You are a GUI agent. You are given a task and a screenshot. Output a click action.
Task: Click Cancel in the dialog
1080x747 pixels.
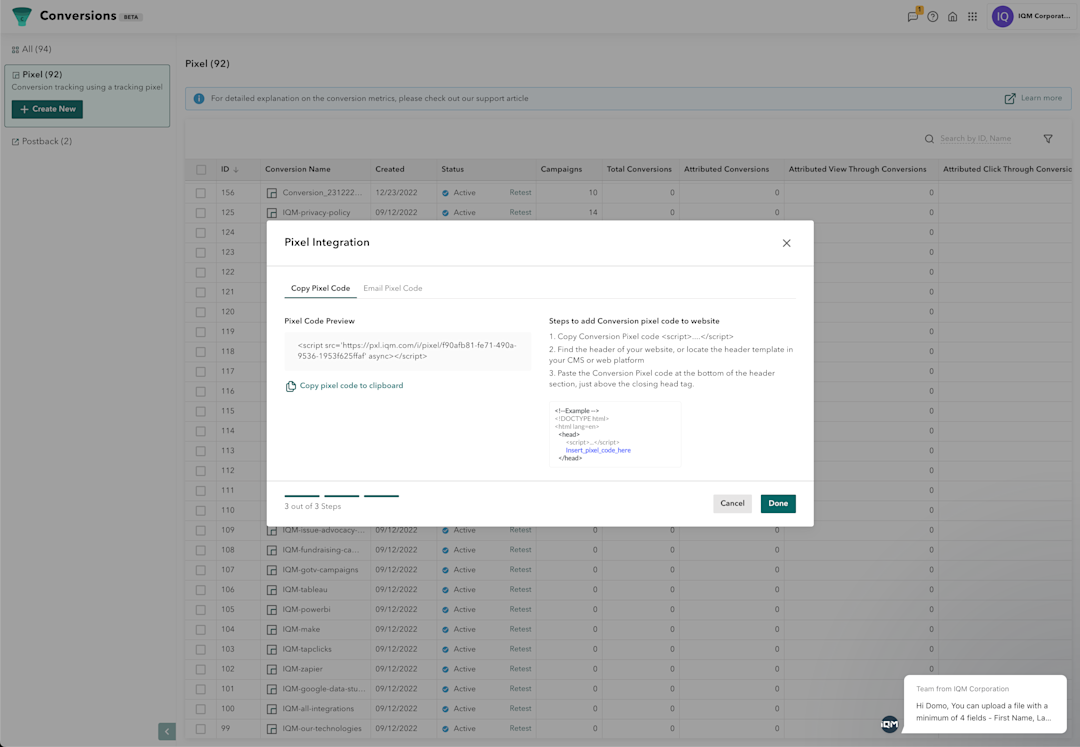pos(732,503)
